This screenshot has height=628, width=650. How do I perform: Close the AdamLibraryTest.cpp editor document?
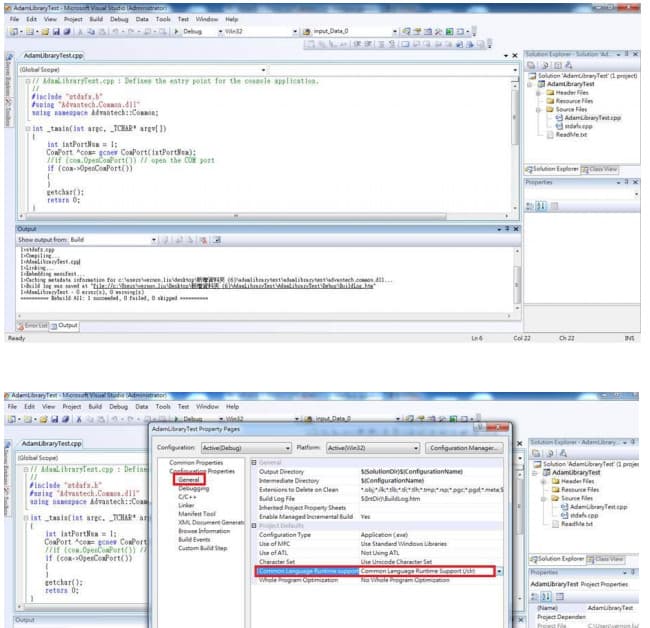pos(515,57)
